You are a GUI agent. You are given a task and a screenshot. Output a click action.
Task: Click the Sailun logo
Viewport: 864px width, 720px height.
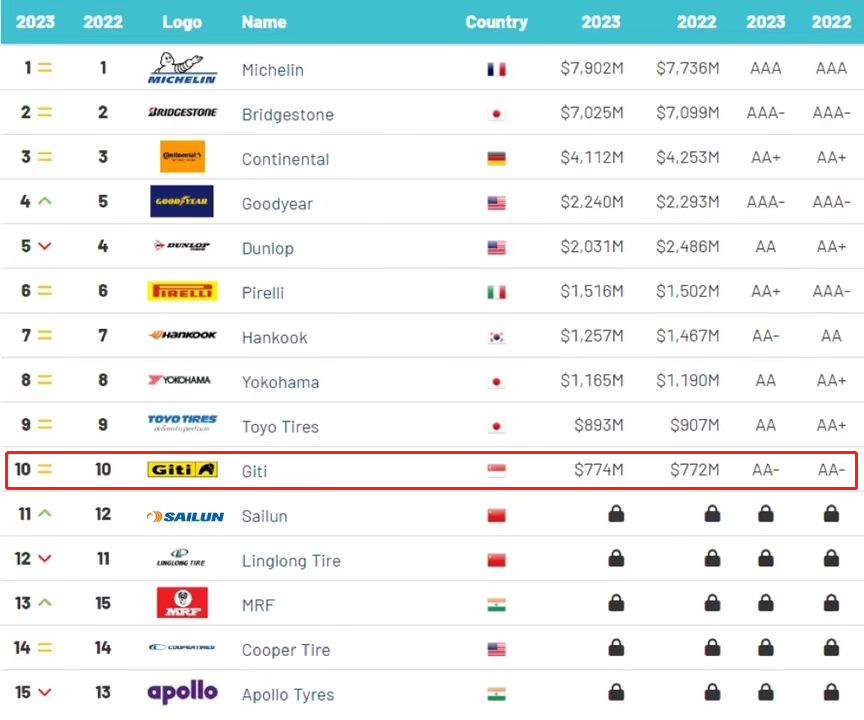click(x=182, y=516)
